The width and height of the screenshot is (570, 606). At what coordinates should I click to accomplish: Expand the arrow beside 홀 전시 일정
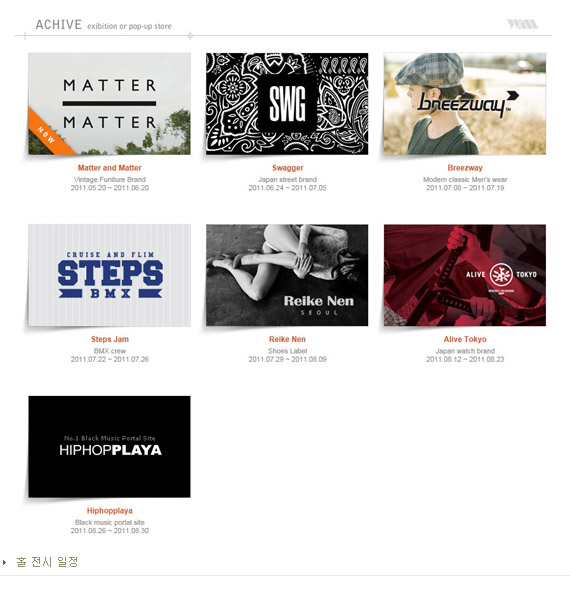[x=4, y=562]
